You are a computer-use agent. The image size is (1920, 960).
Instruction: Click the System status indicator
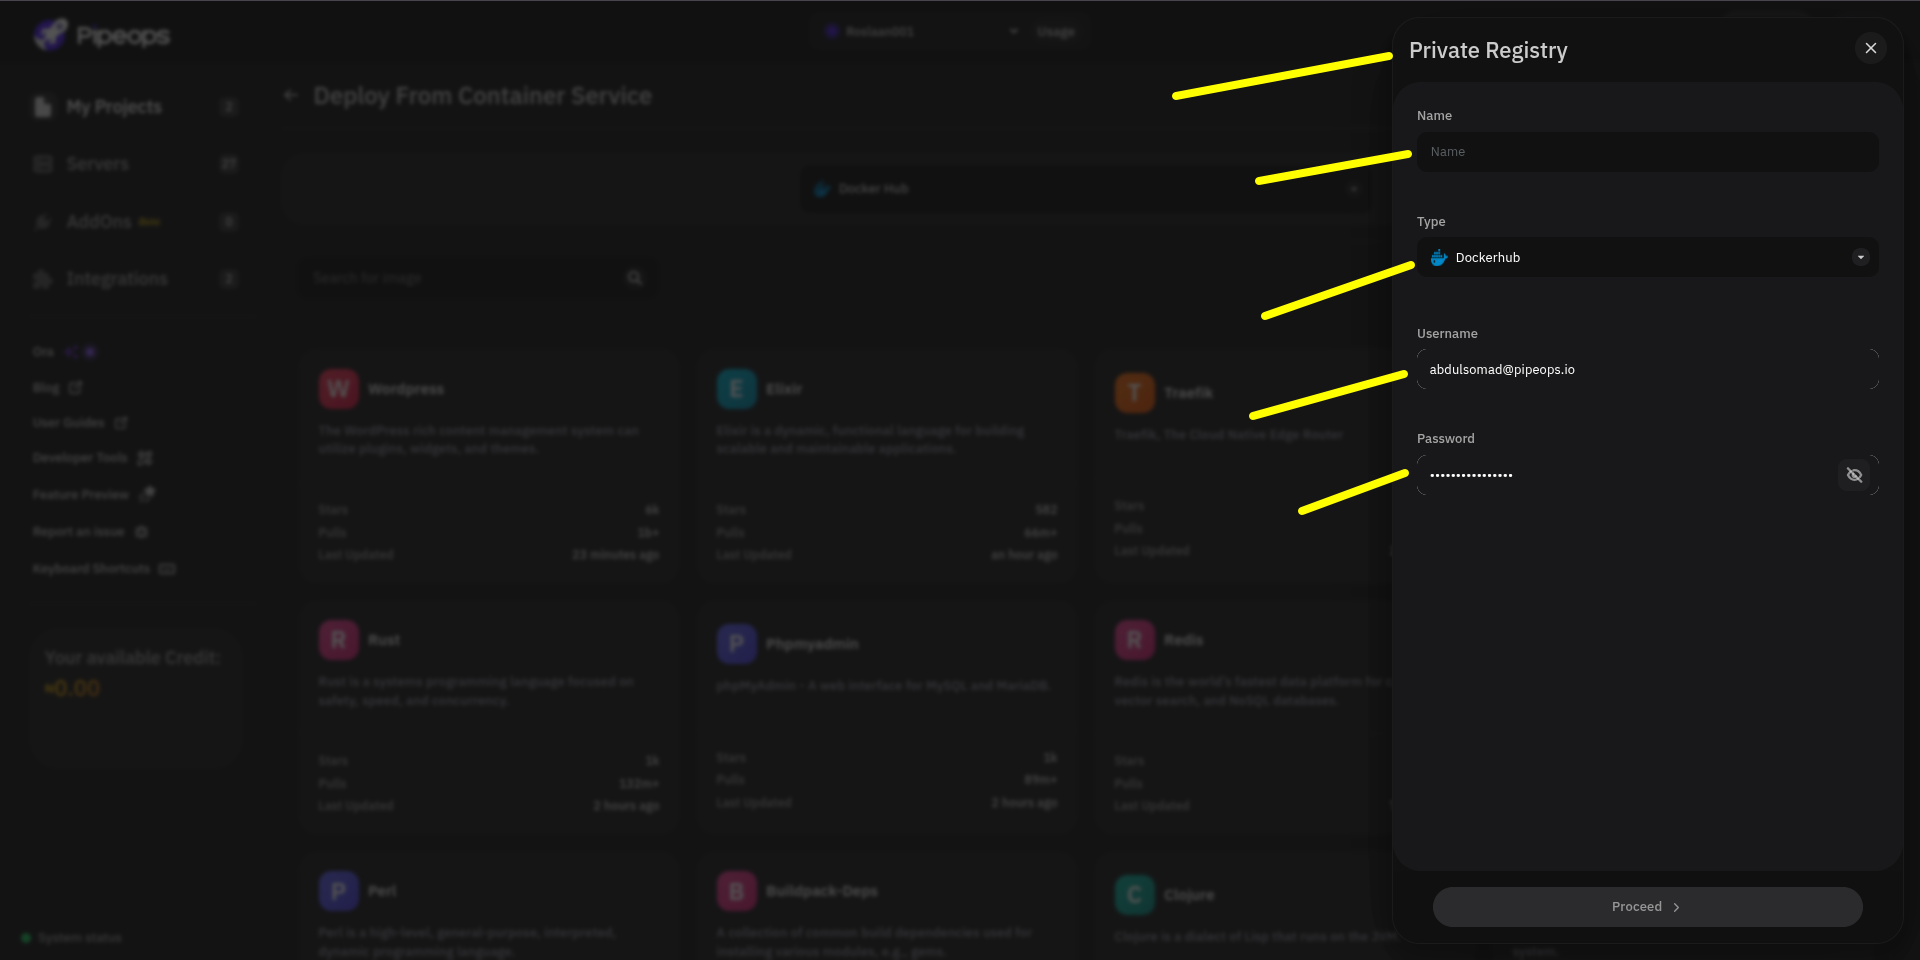(x=72, y=938)
